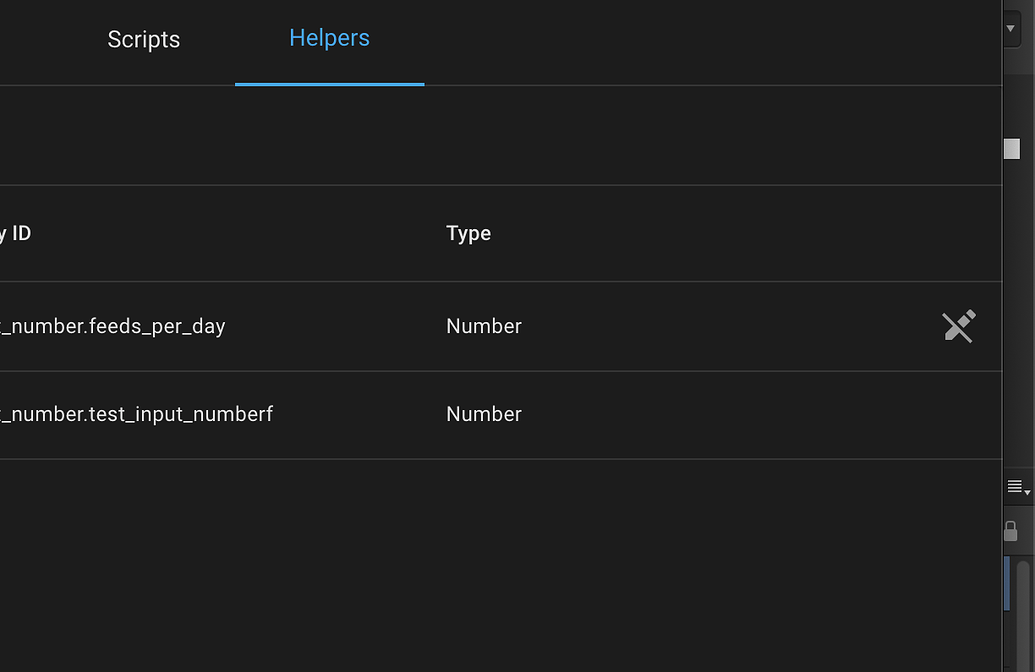Click the blue underline beneath Helpers
The height and width of the screenshot is (672, 1035).
coord(329,84)
